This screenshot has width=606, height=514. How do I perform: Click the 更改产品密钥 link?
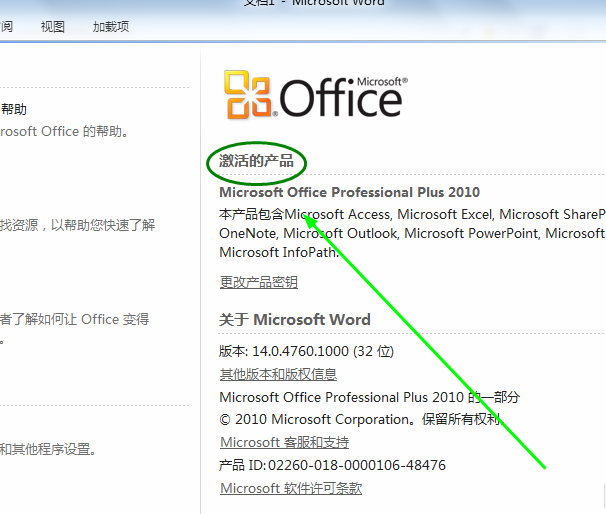coord(258,282)
